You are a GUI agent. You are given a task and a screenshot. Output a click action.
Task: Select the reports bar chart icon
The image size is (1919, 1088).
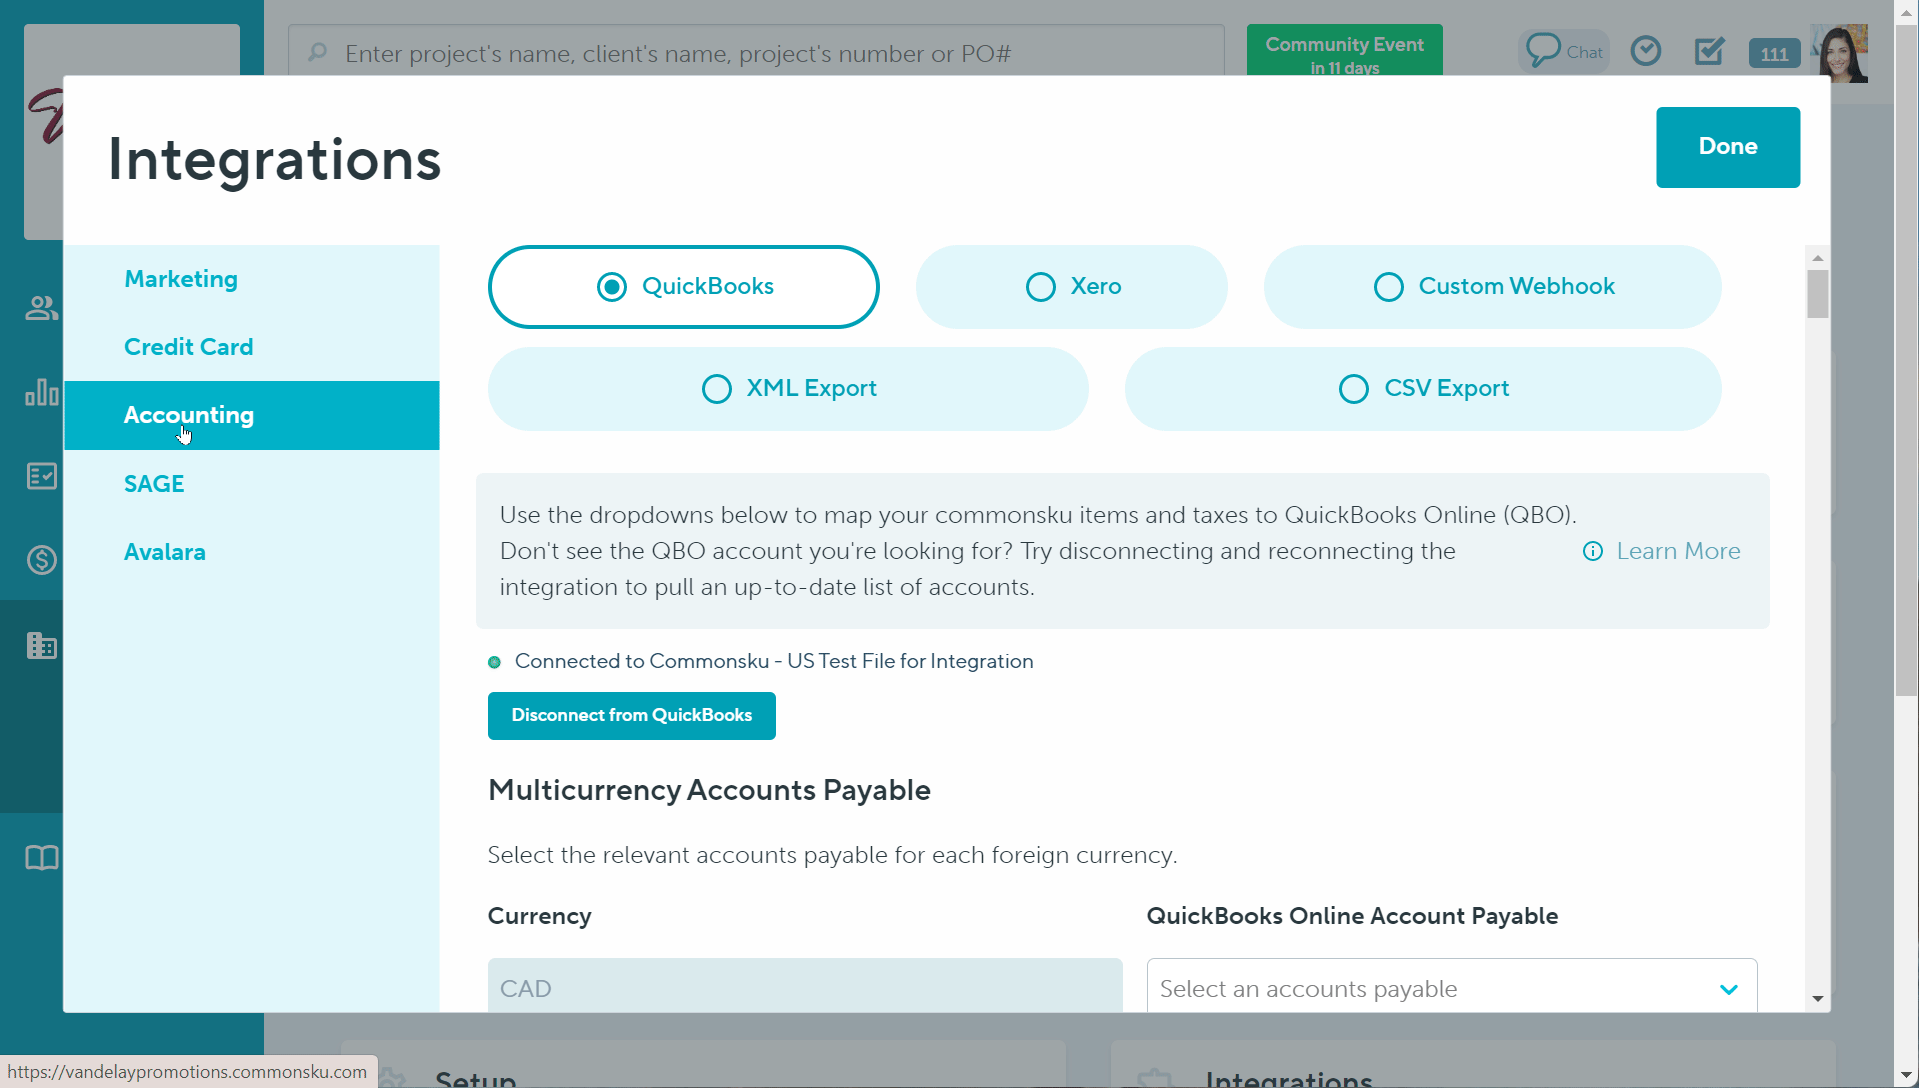(41, 393)
